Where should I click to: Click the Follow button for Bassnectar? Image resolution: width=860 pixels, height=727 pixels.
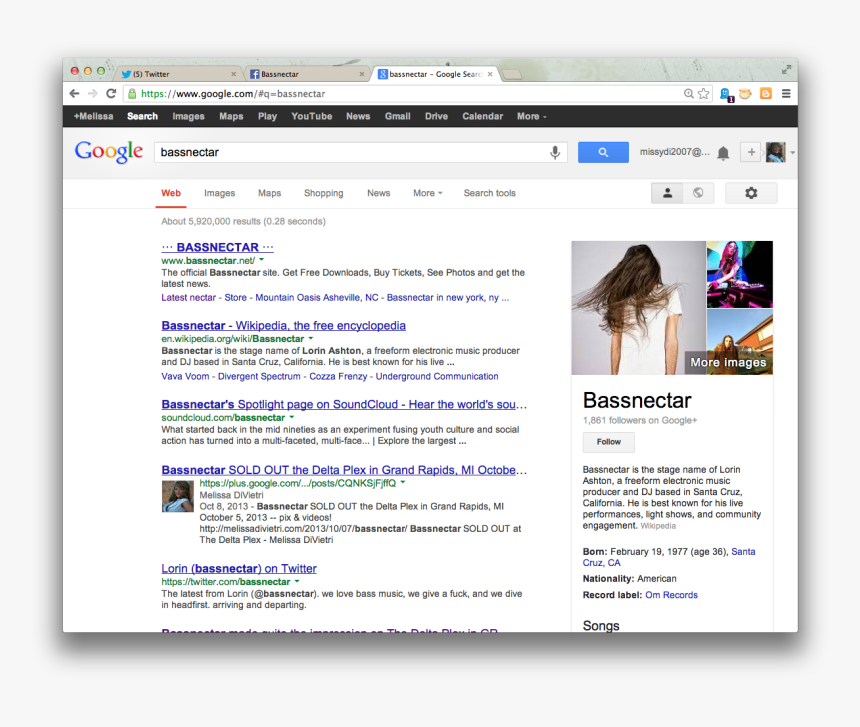tap(609, 442)
